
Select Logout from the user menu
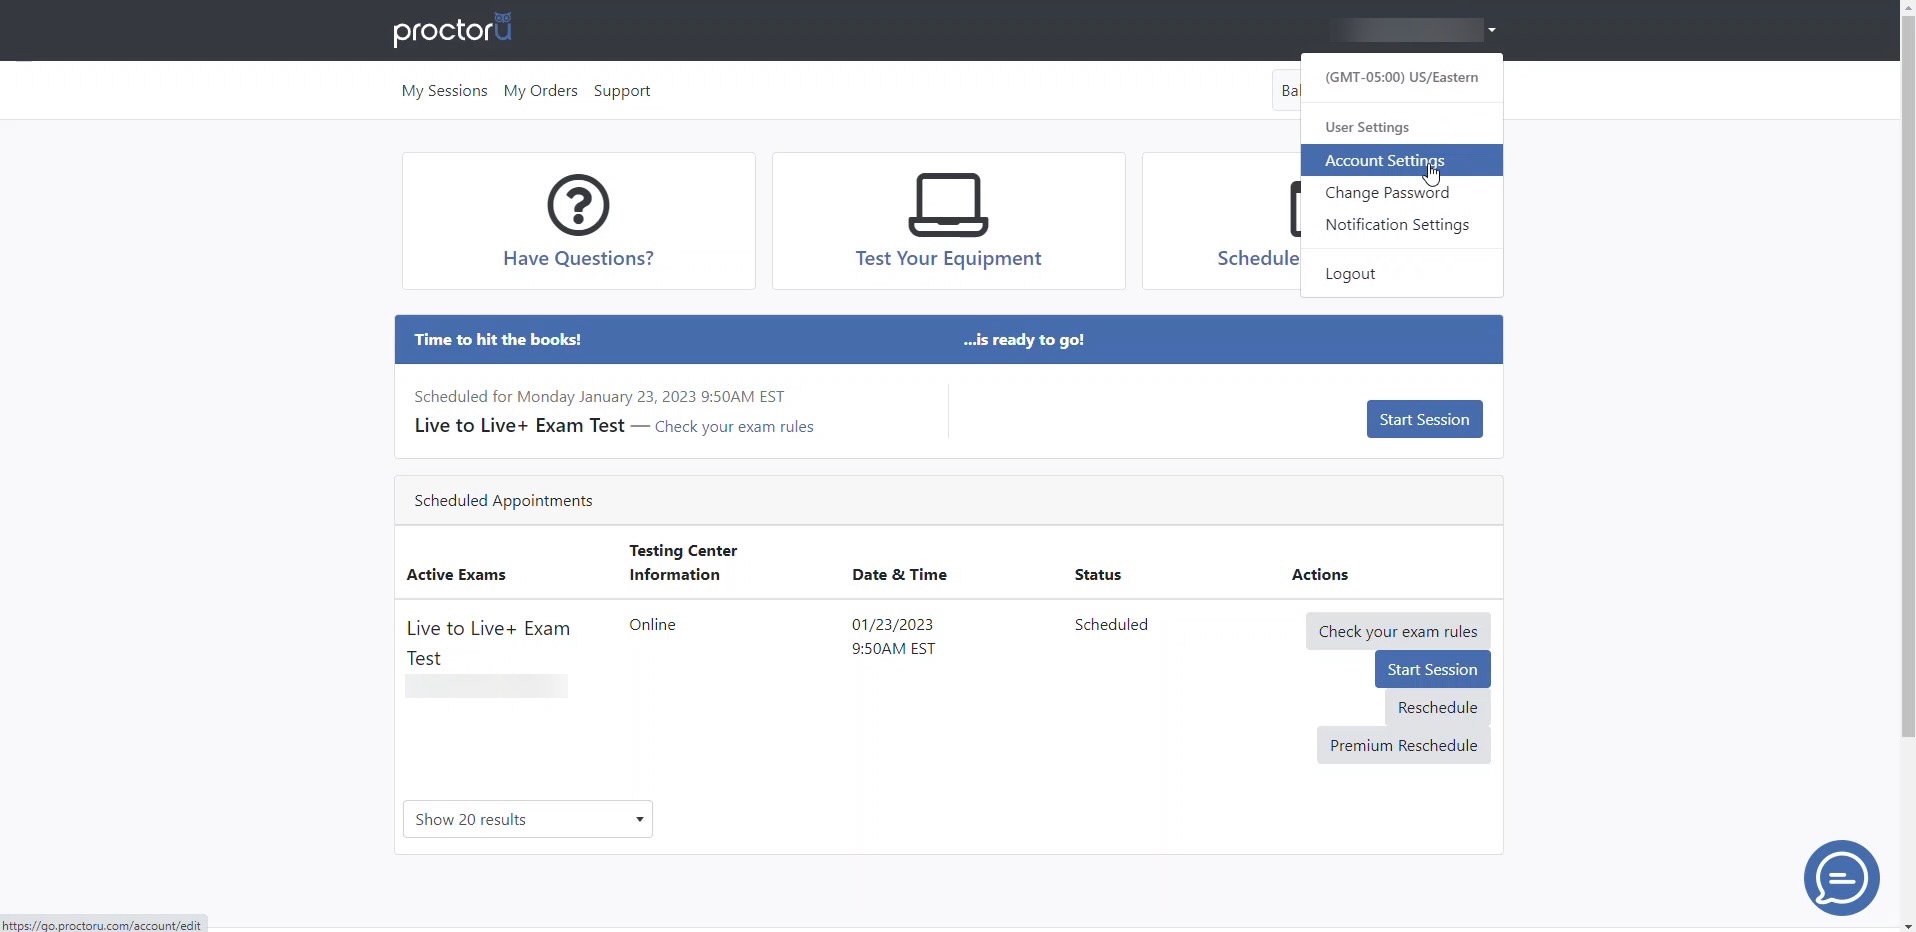[x=1348, y=273]
